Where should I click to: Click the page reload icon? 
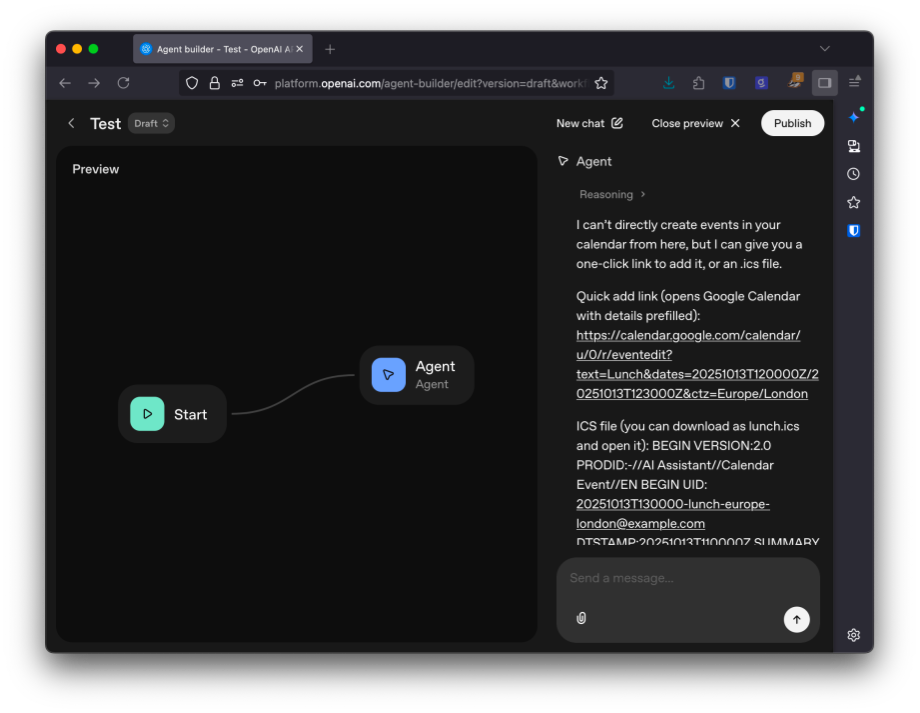[124, 82]
